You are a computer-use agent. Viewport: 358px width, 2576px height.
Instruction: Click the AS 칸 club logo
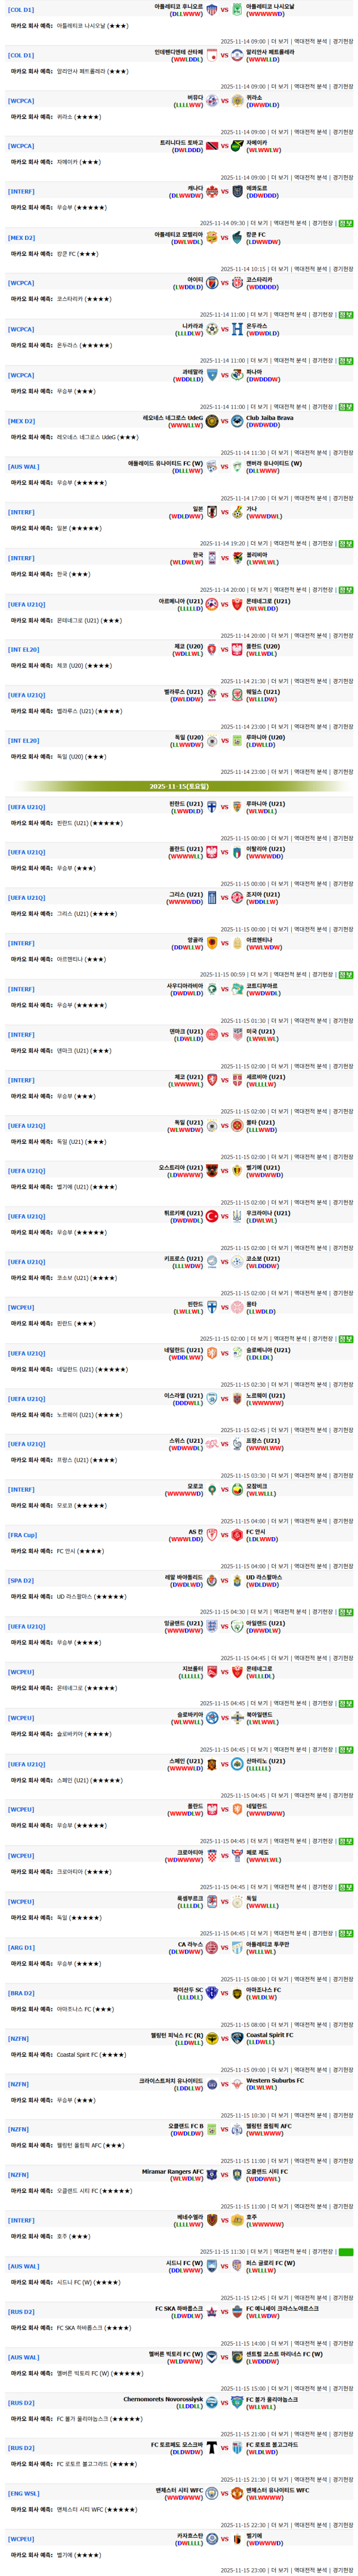tap(211, 1534)
